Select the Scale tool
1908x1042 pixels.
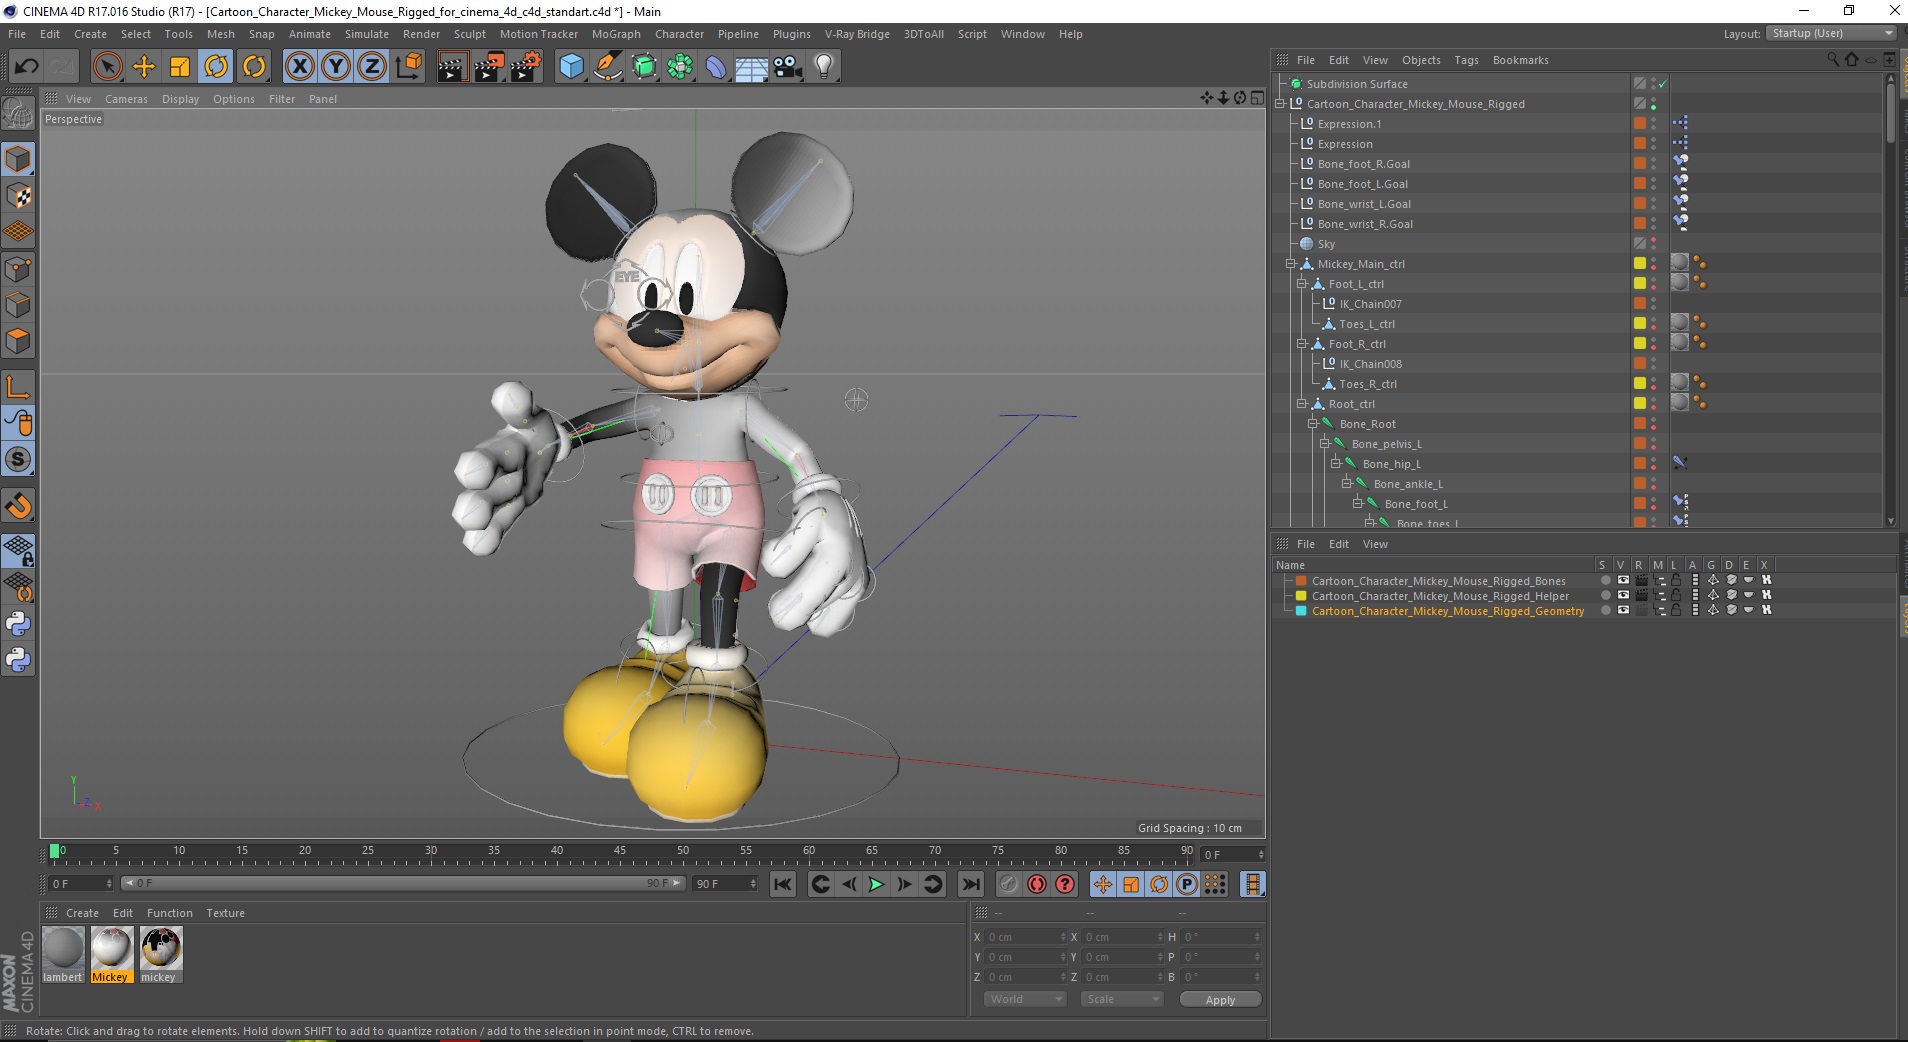tap(180, 67)
